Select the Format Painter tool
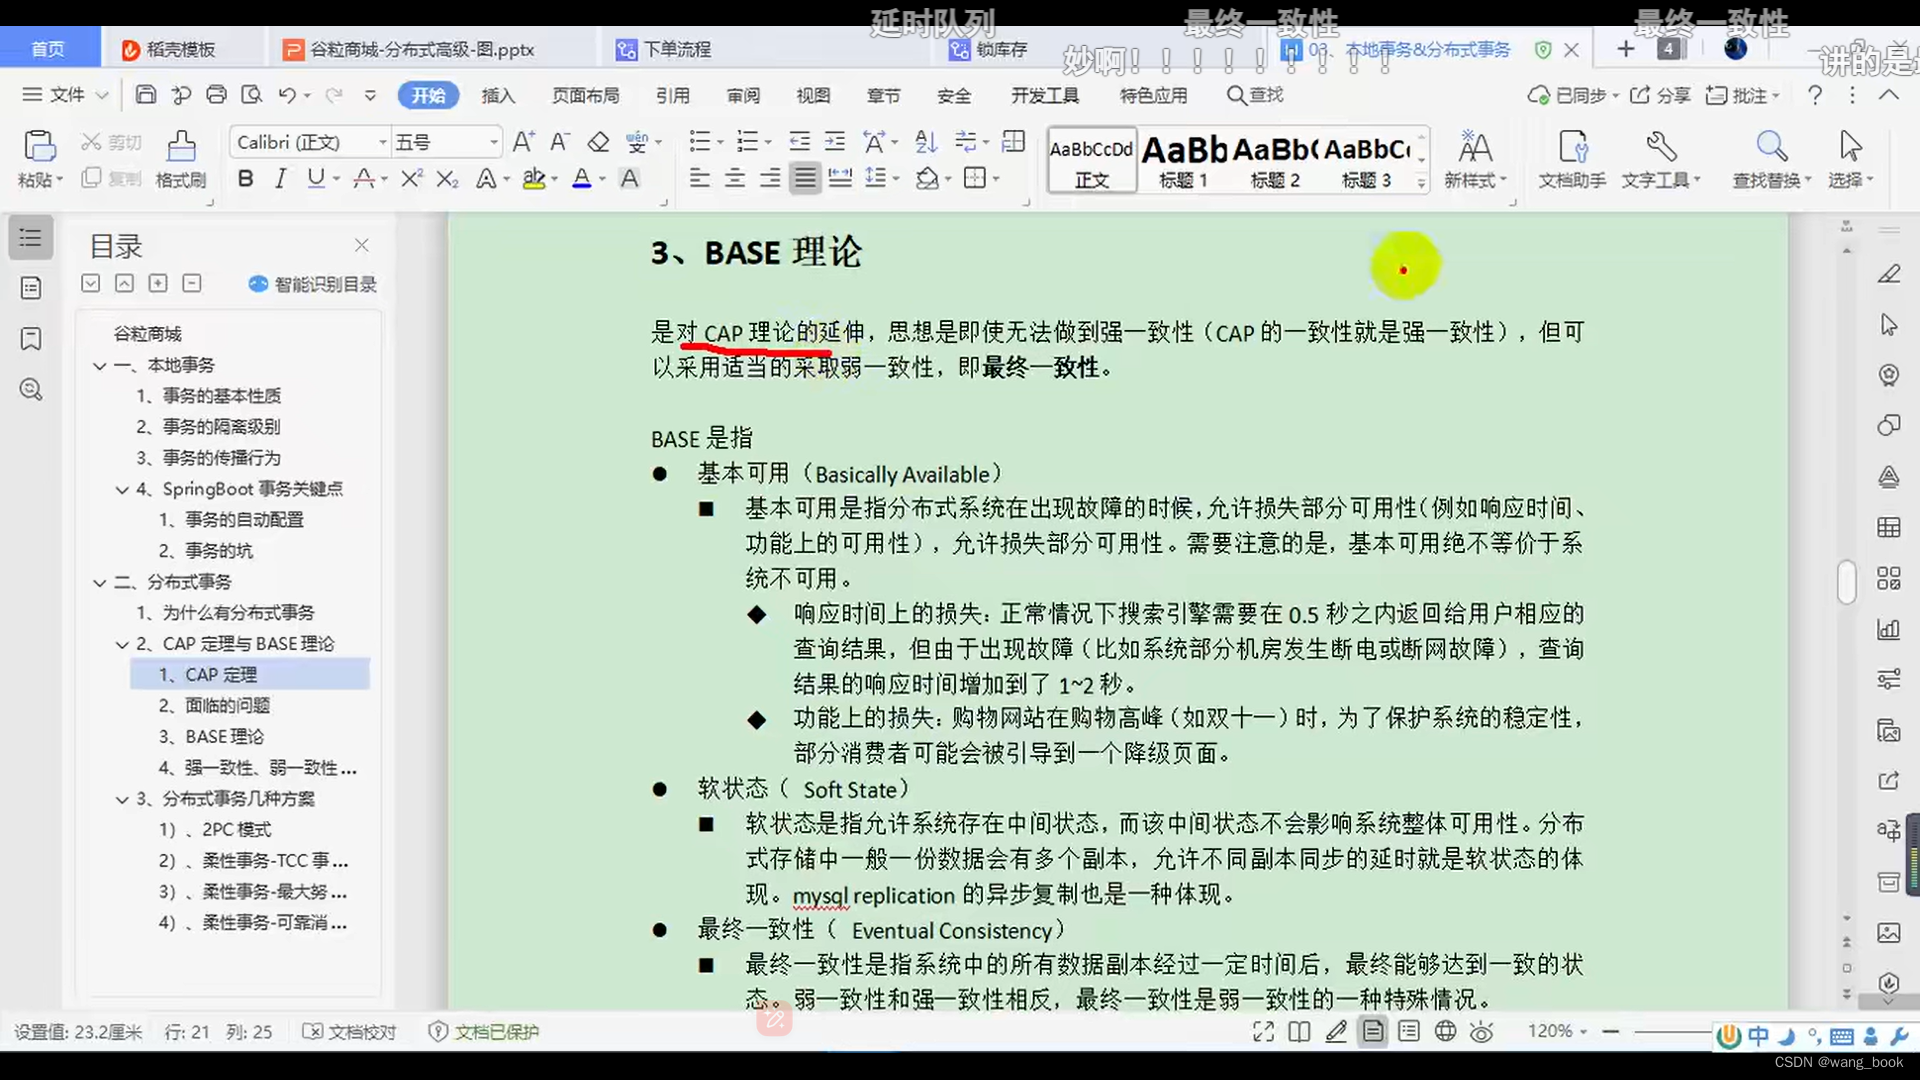 [x=181, y=159]
